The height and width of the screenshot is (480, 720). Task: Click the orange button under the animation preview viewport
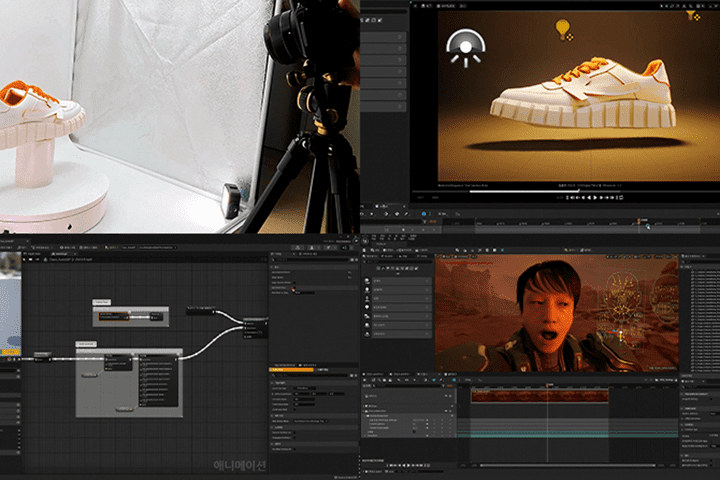tap(10, 352)
